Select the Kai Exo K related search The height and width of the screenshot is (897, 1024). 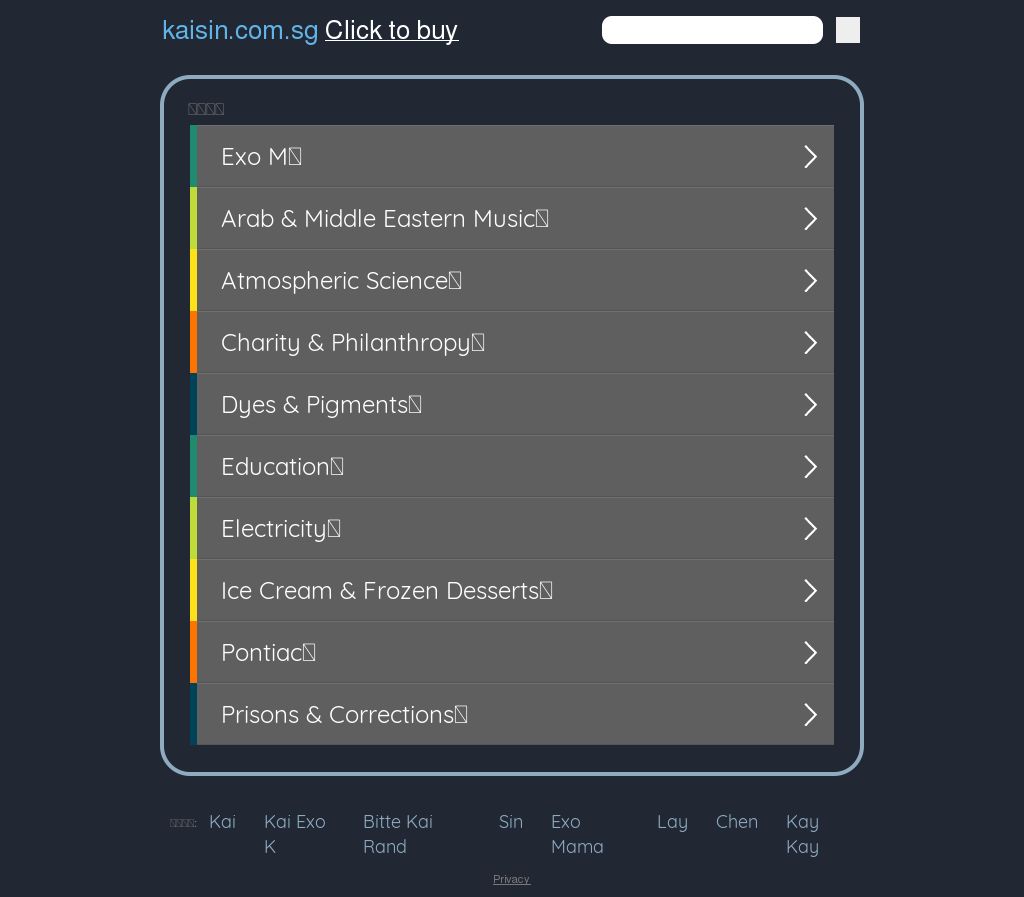click(294, 834)
